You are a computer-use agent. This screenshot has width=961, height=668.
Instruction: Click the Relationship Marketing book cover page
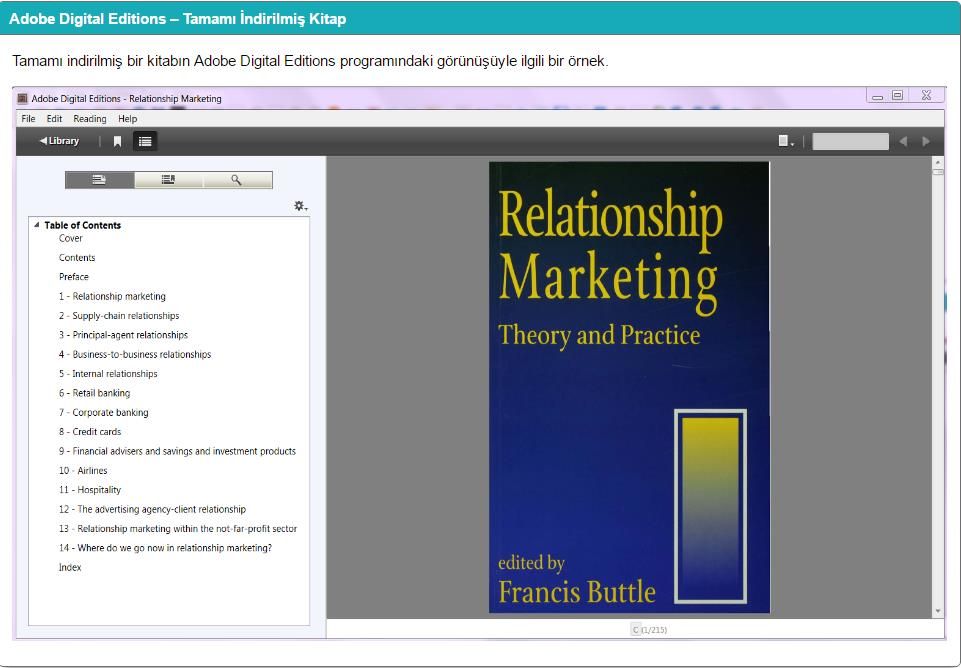point(629,387)
